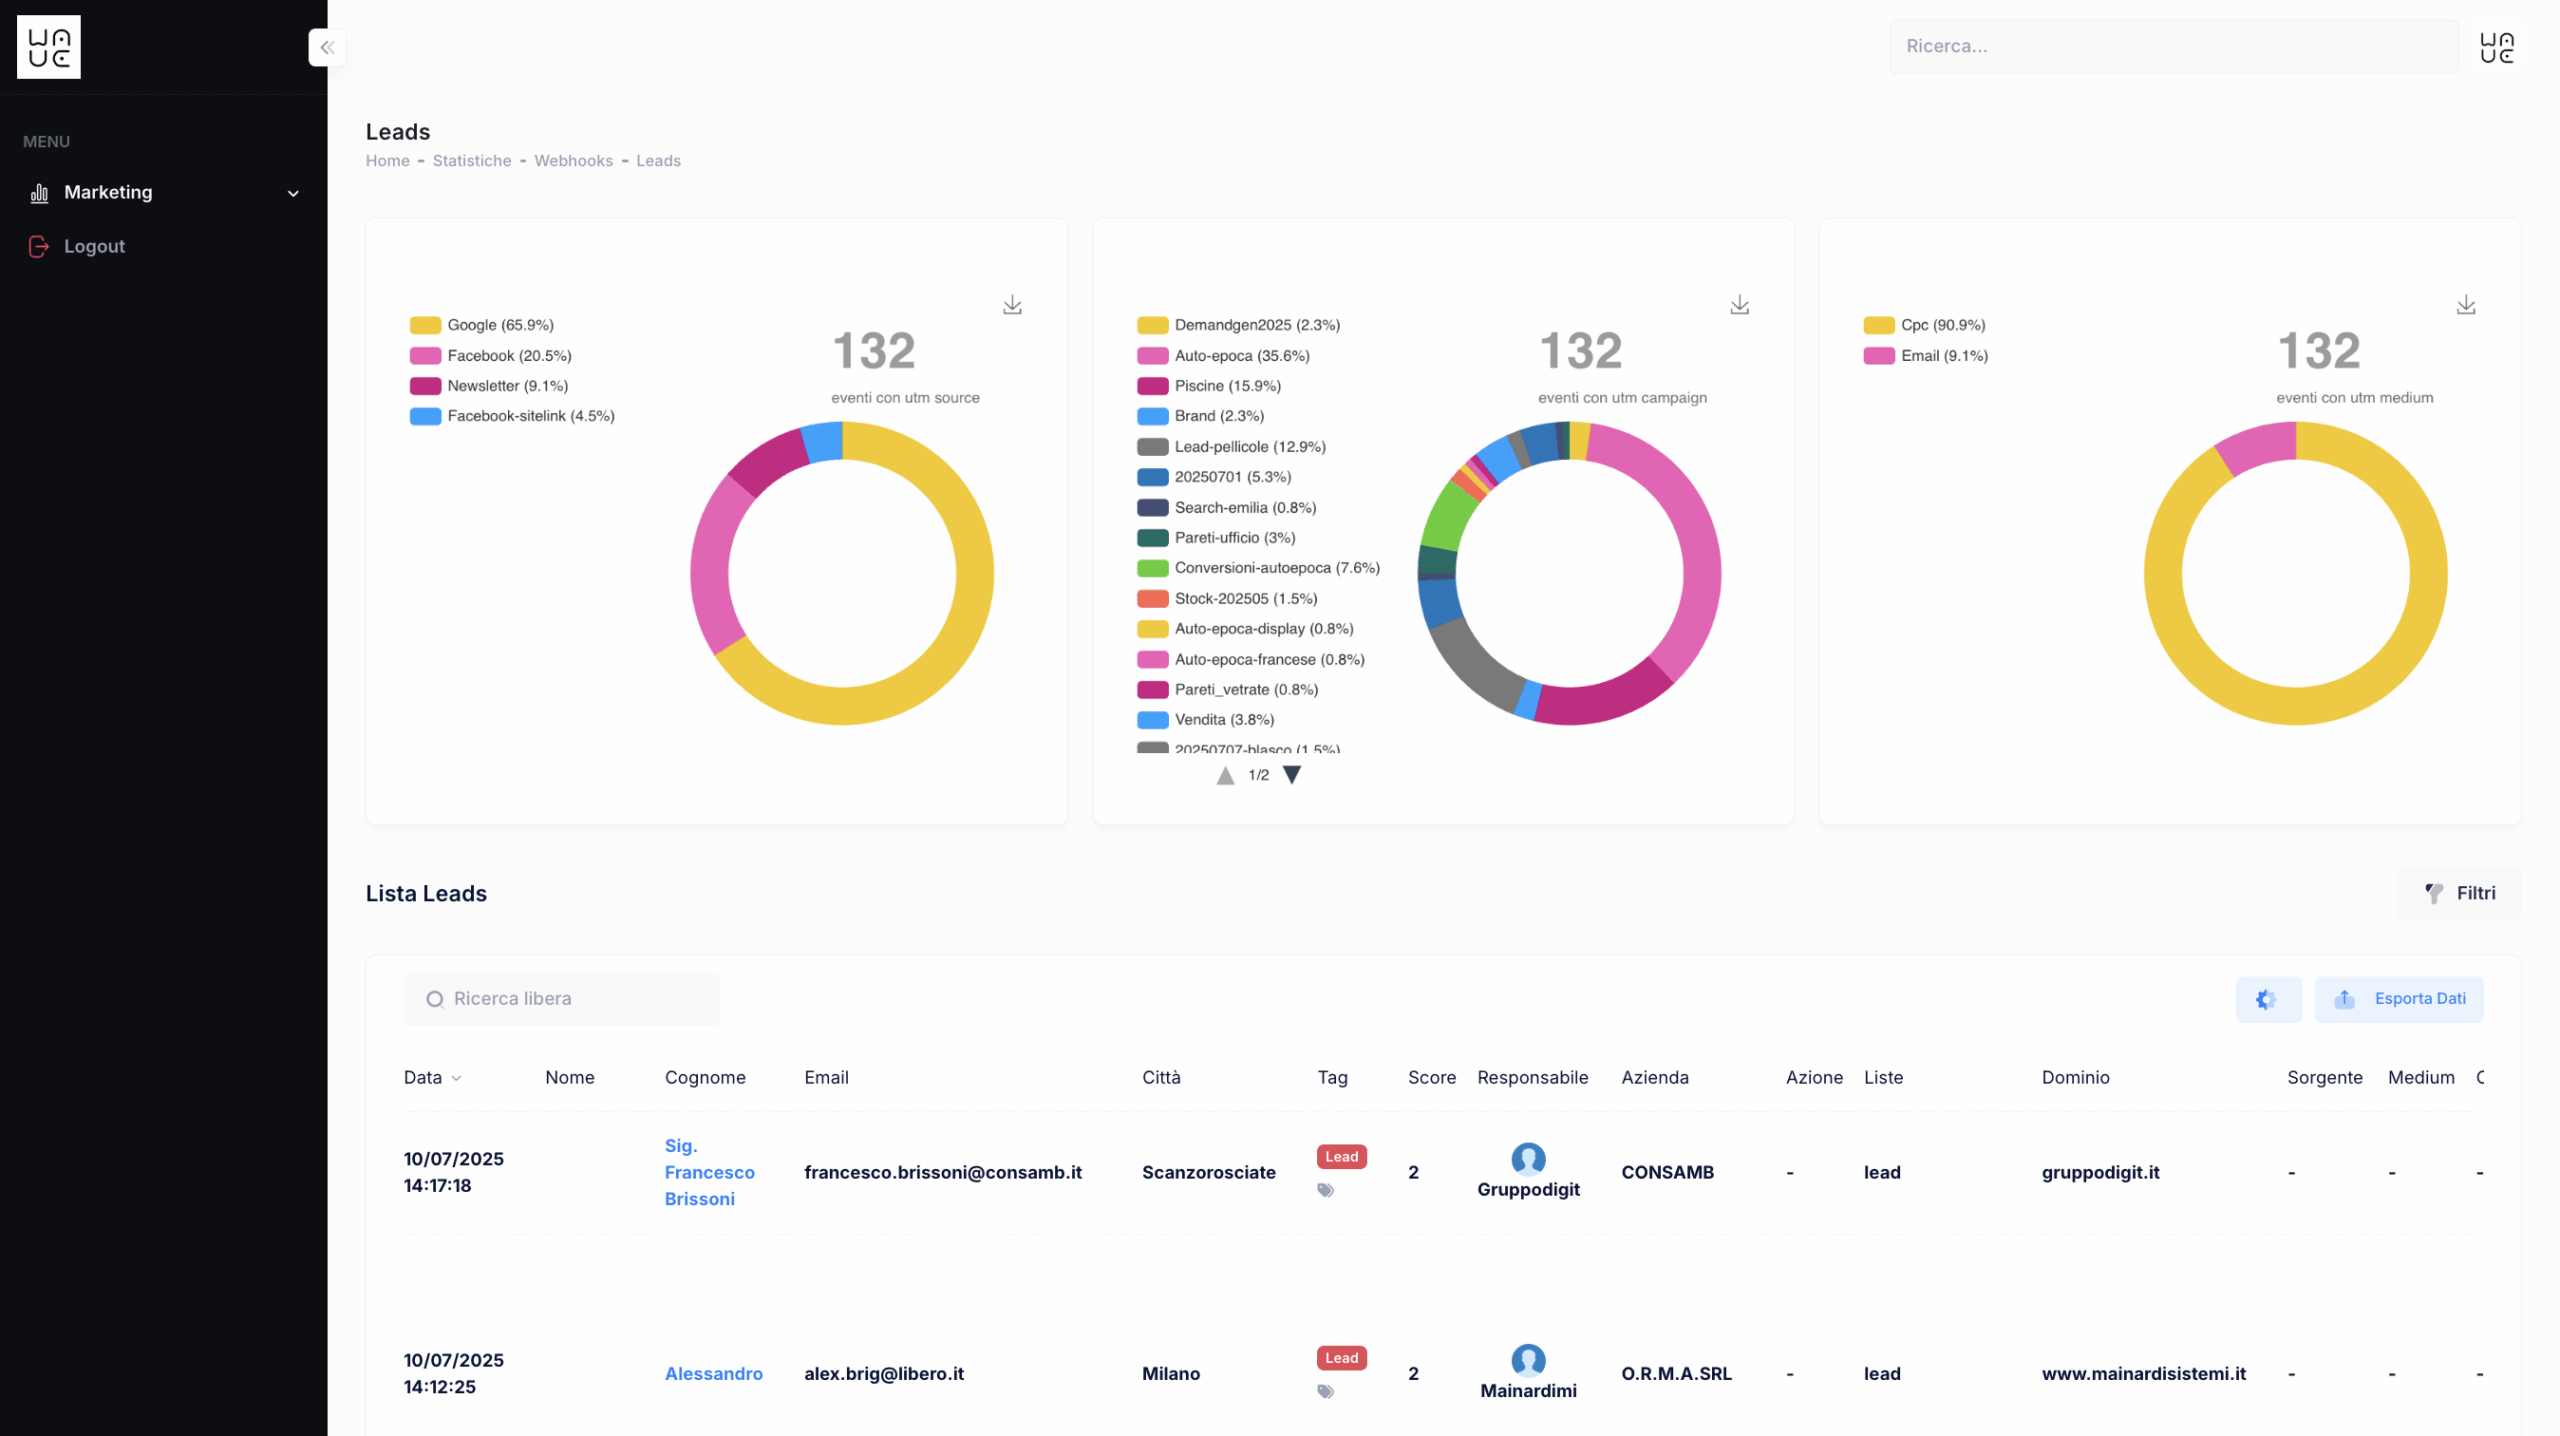This screenshot has height=1436, width=2560.
Task: Toggle Google legend entry in source chart
Action: pyautogui.click(x=481, y=325)
